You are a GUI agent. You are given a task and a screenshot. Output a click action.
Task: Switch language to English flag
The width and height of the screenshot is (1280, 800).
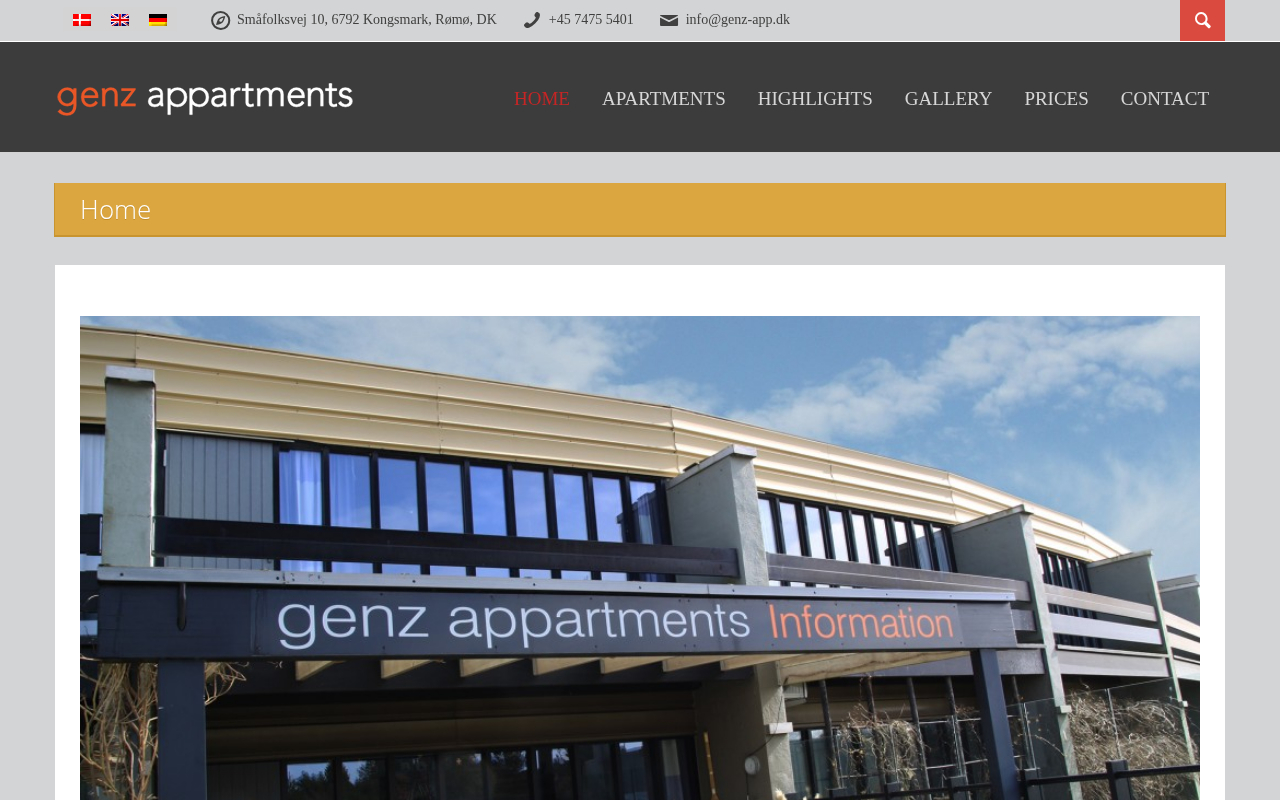click(x=120, y=20)
